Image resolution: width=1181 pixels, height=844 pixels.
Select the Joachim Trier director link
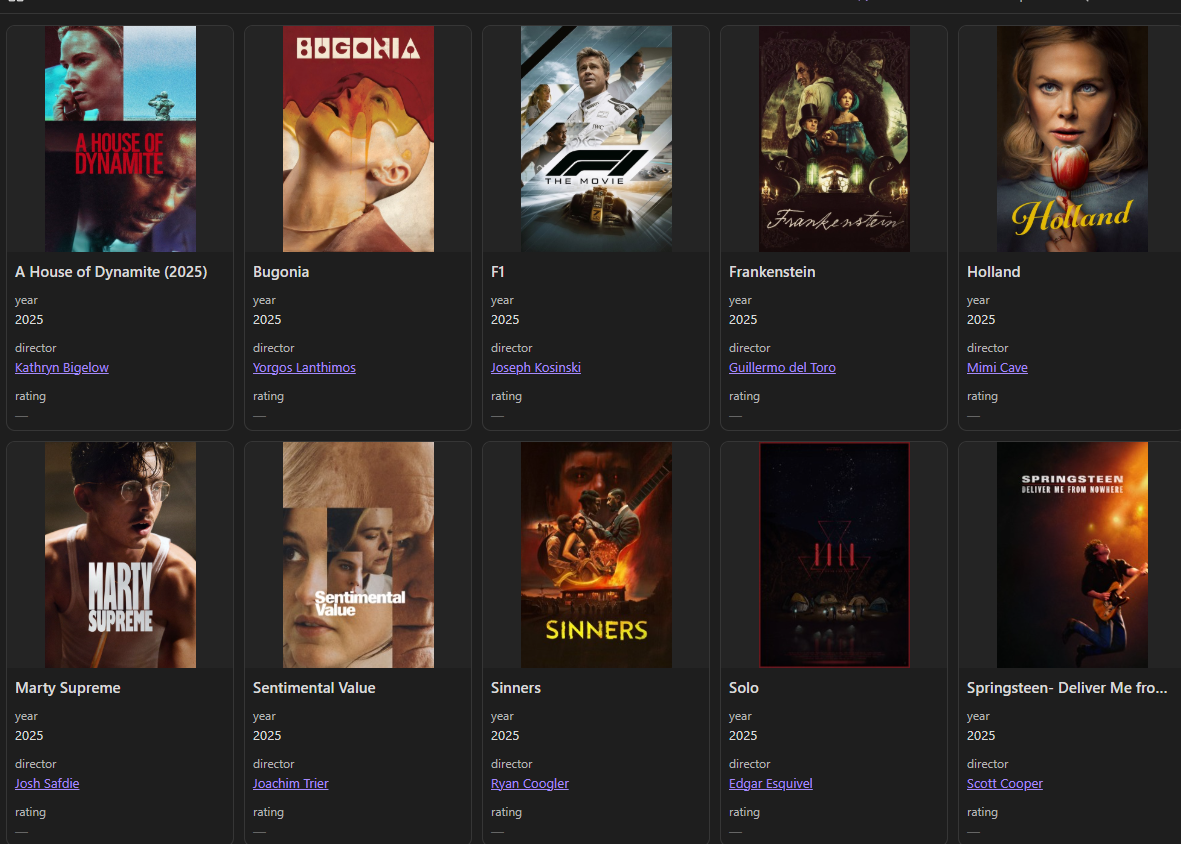(x=291, y=783)
